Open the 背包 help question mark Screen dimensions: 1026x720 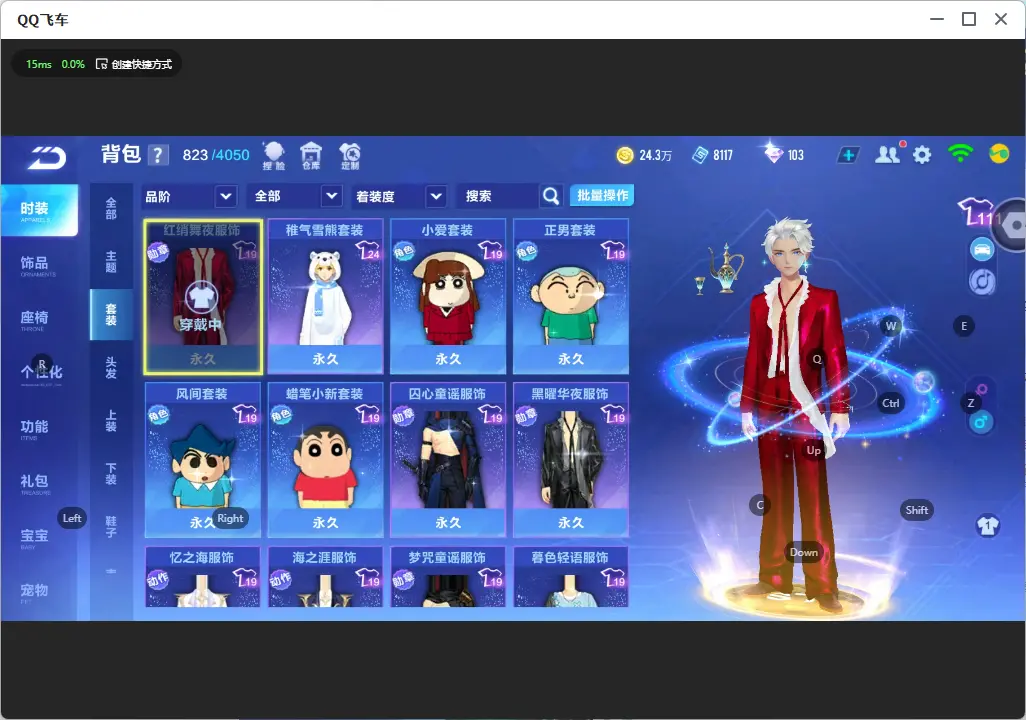158,155
